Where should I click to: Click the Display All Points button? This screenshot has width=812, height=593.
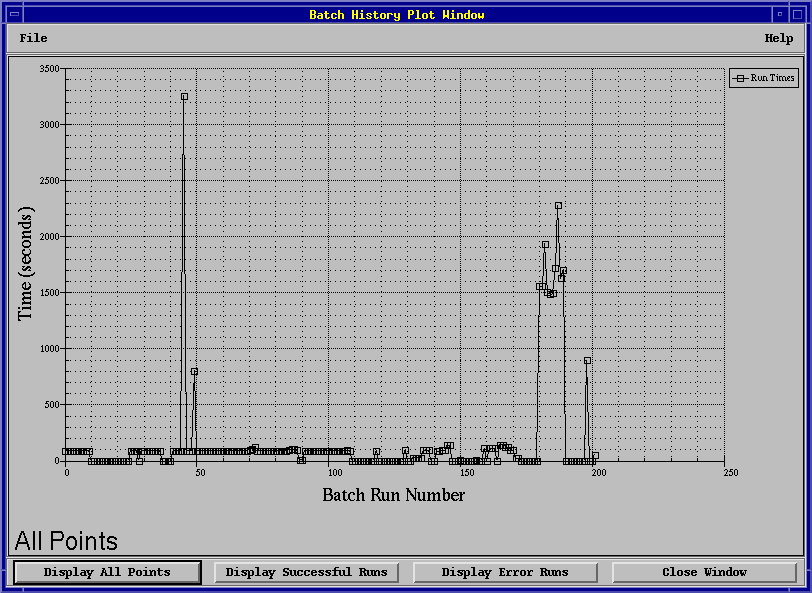click(107, 572)
